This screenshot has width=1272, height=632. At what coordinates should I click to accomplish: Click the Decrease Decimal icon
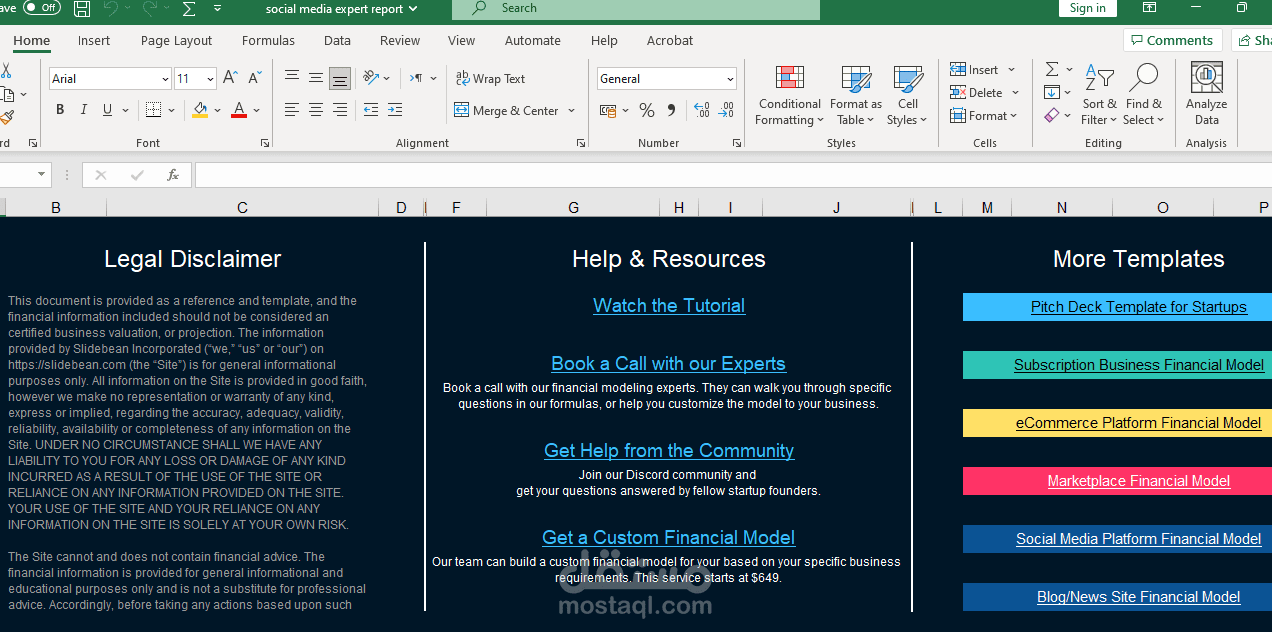pos(726,110)
